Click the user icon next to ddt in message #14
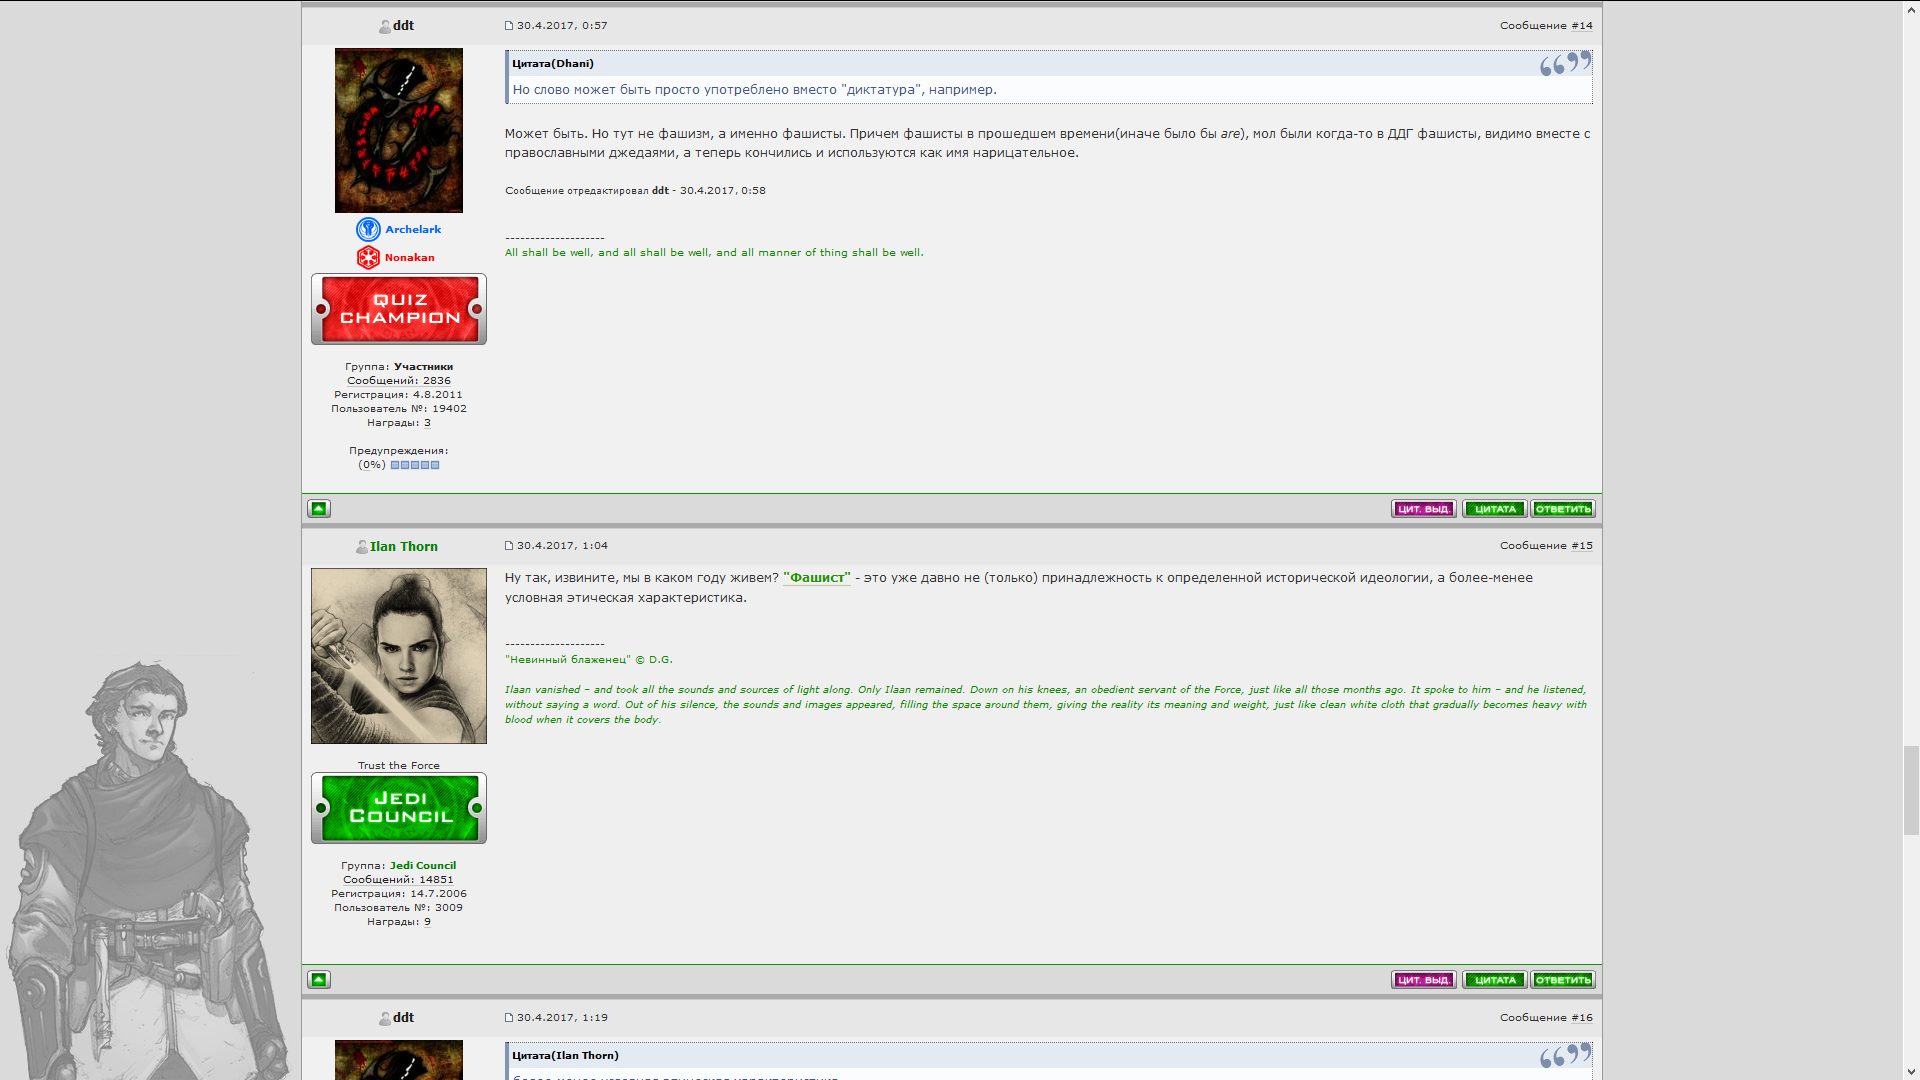 tap(384, 27)
